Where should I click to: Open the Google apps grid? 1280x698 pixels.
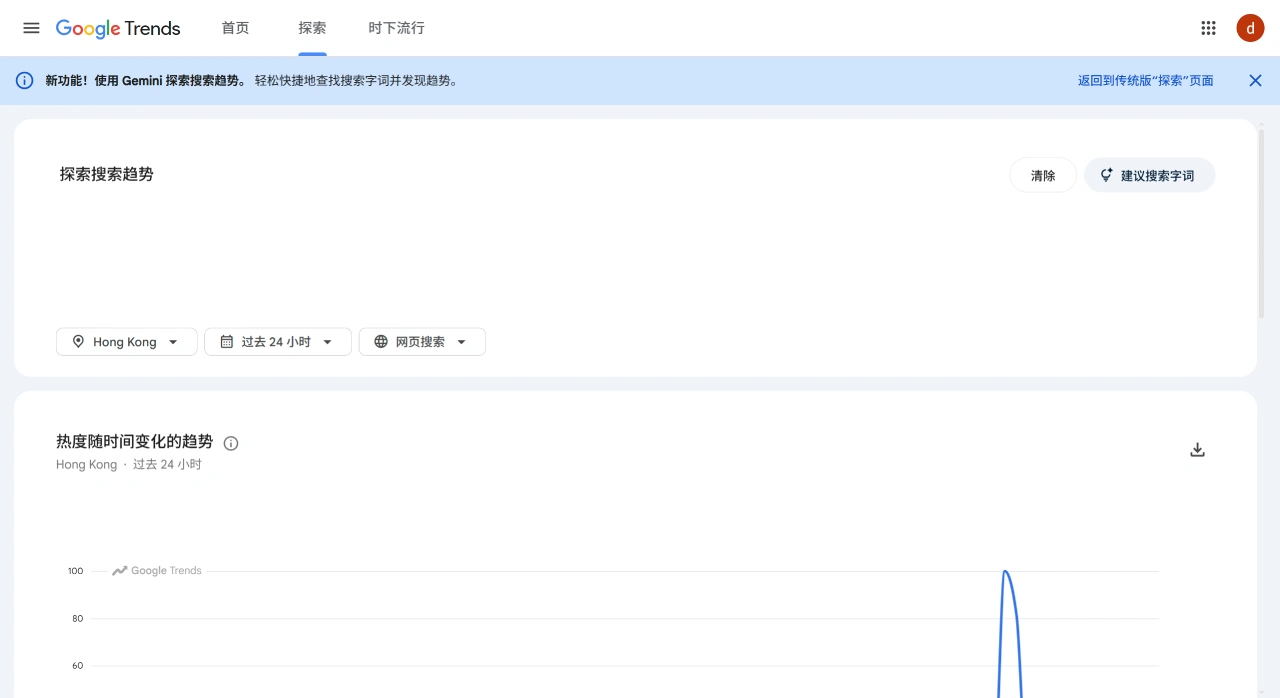pyautogui.click(x=1208, y=28)
